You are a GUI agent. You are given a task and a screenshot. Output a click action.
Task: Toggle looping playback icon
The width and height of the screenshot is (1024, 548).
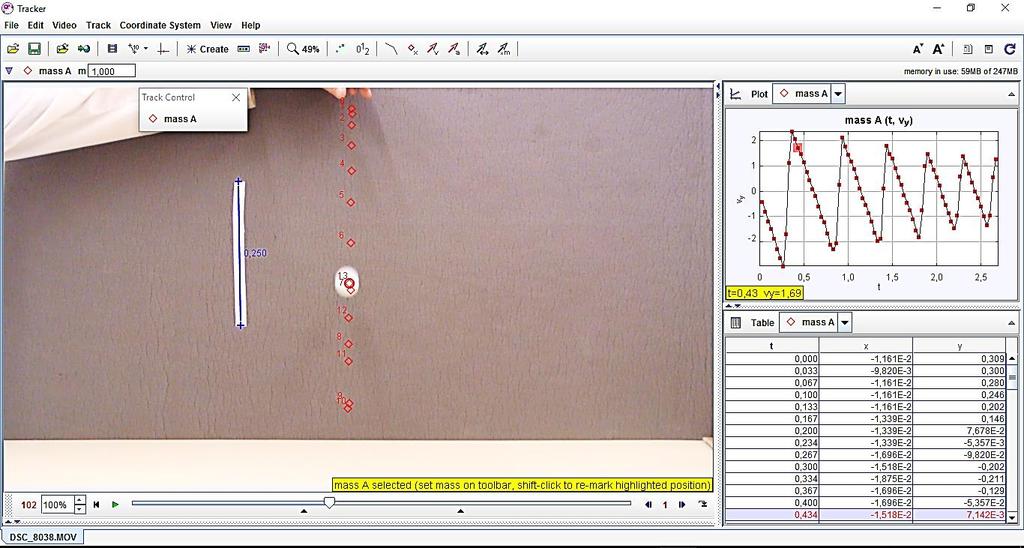tap(703, 504)
